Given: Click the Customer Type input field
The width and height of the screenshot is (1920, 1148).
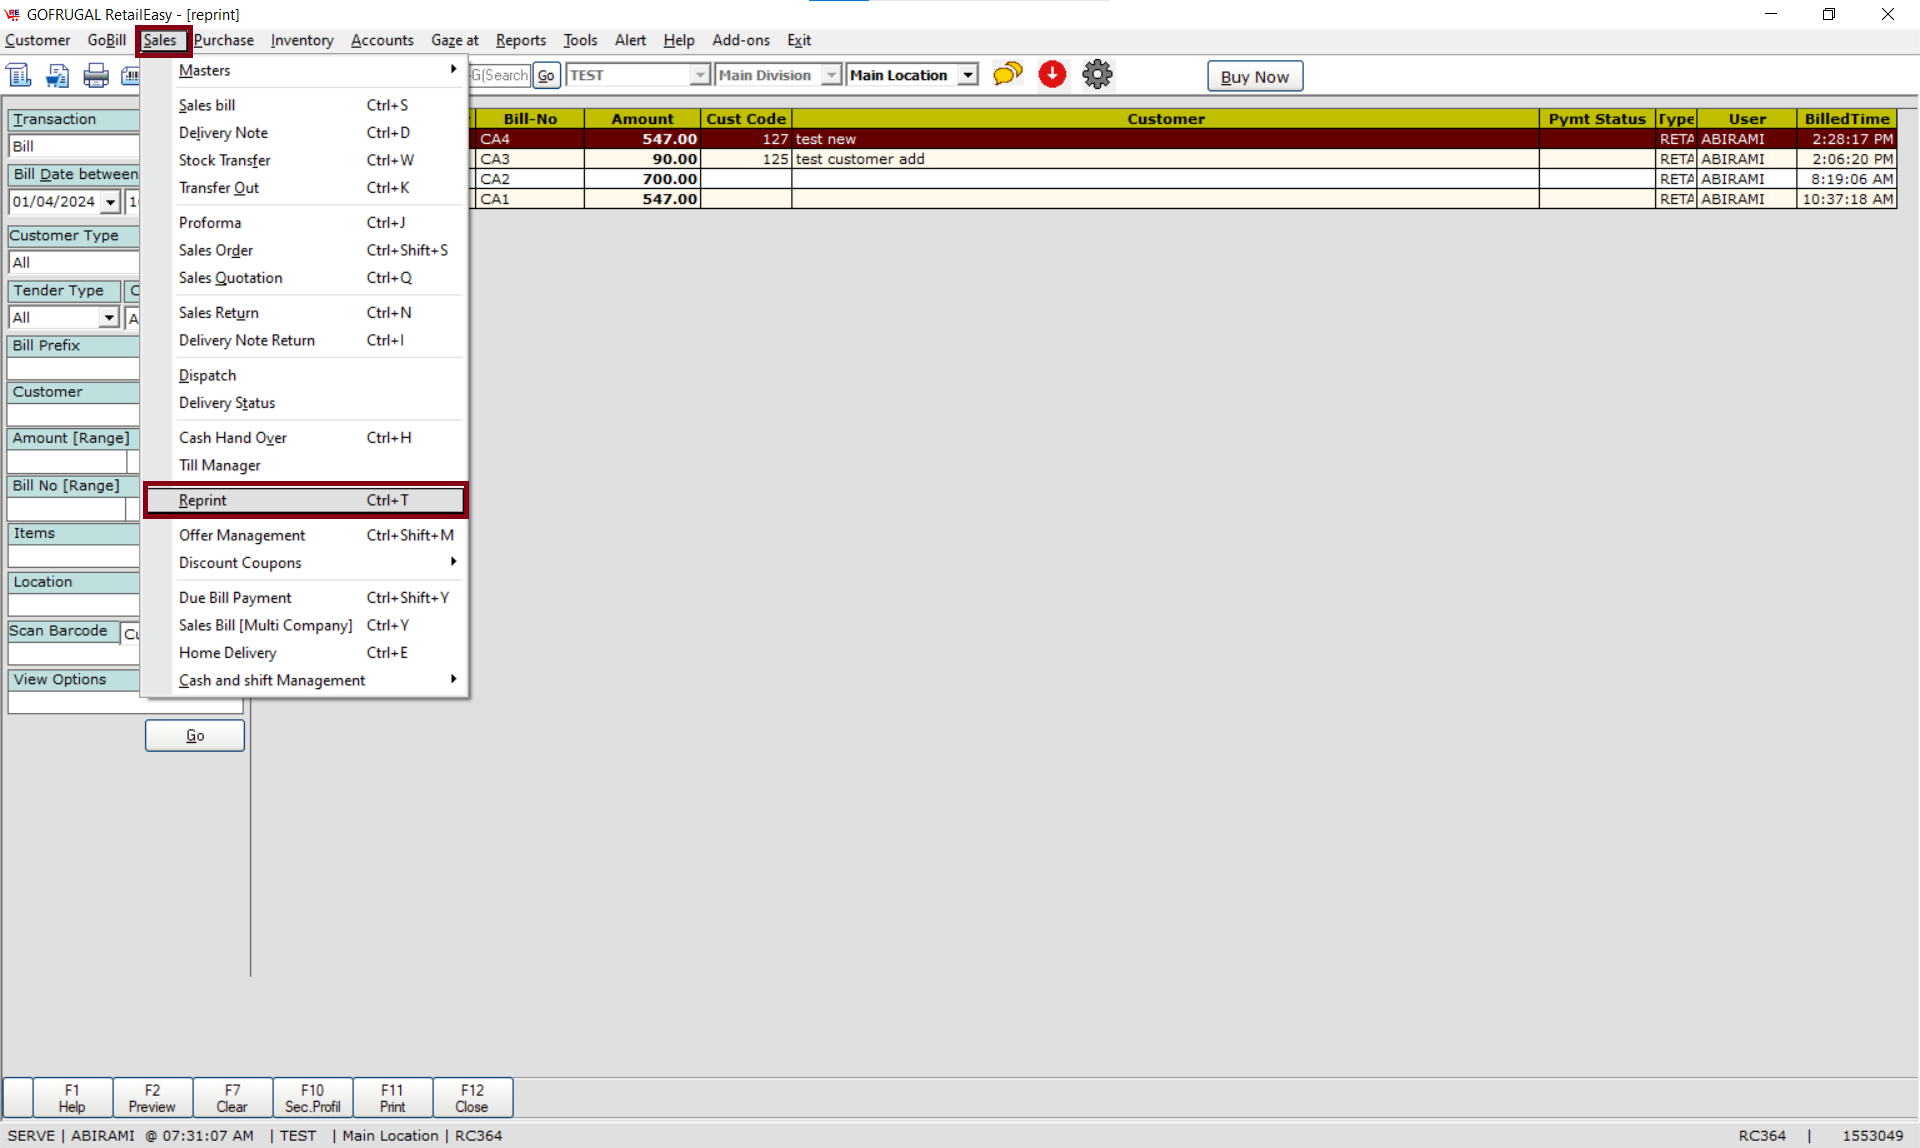Looking at the screenshot, I should pos(73,263).
